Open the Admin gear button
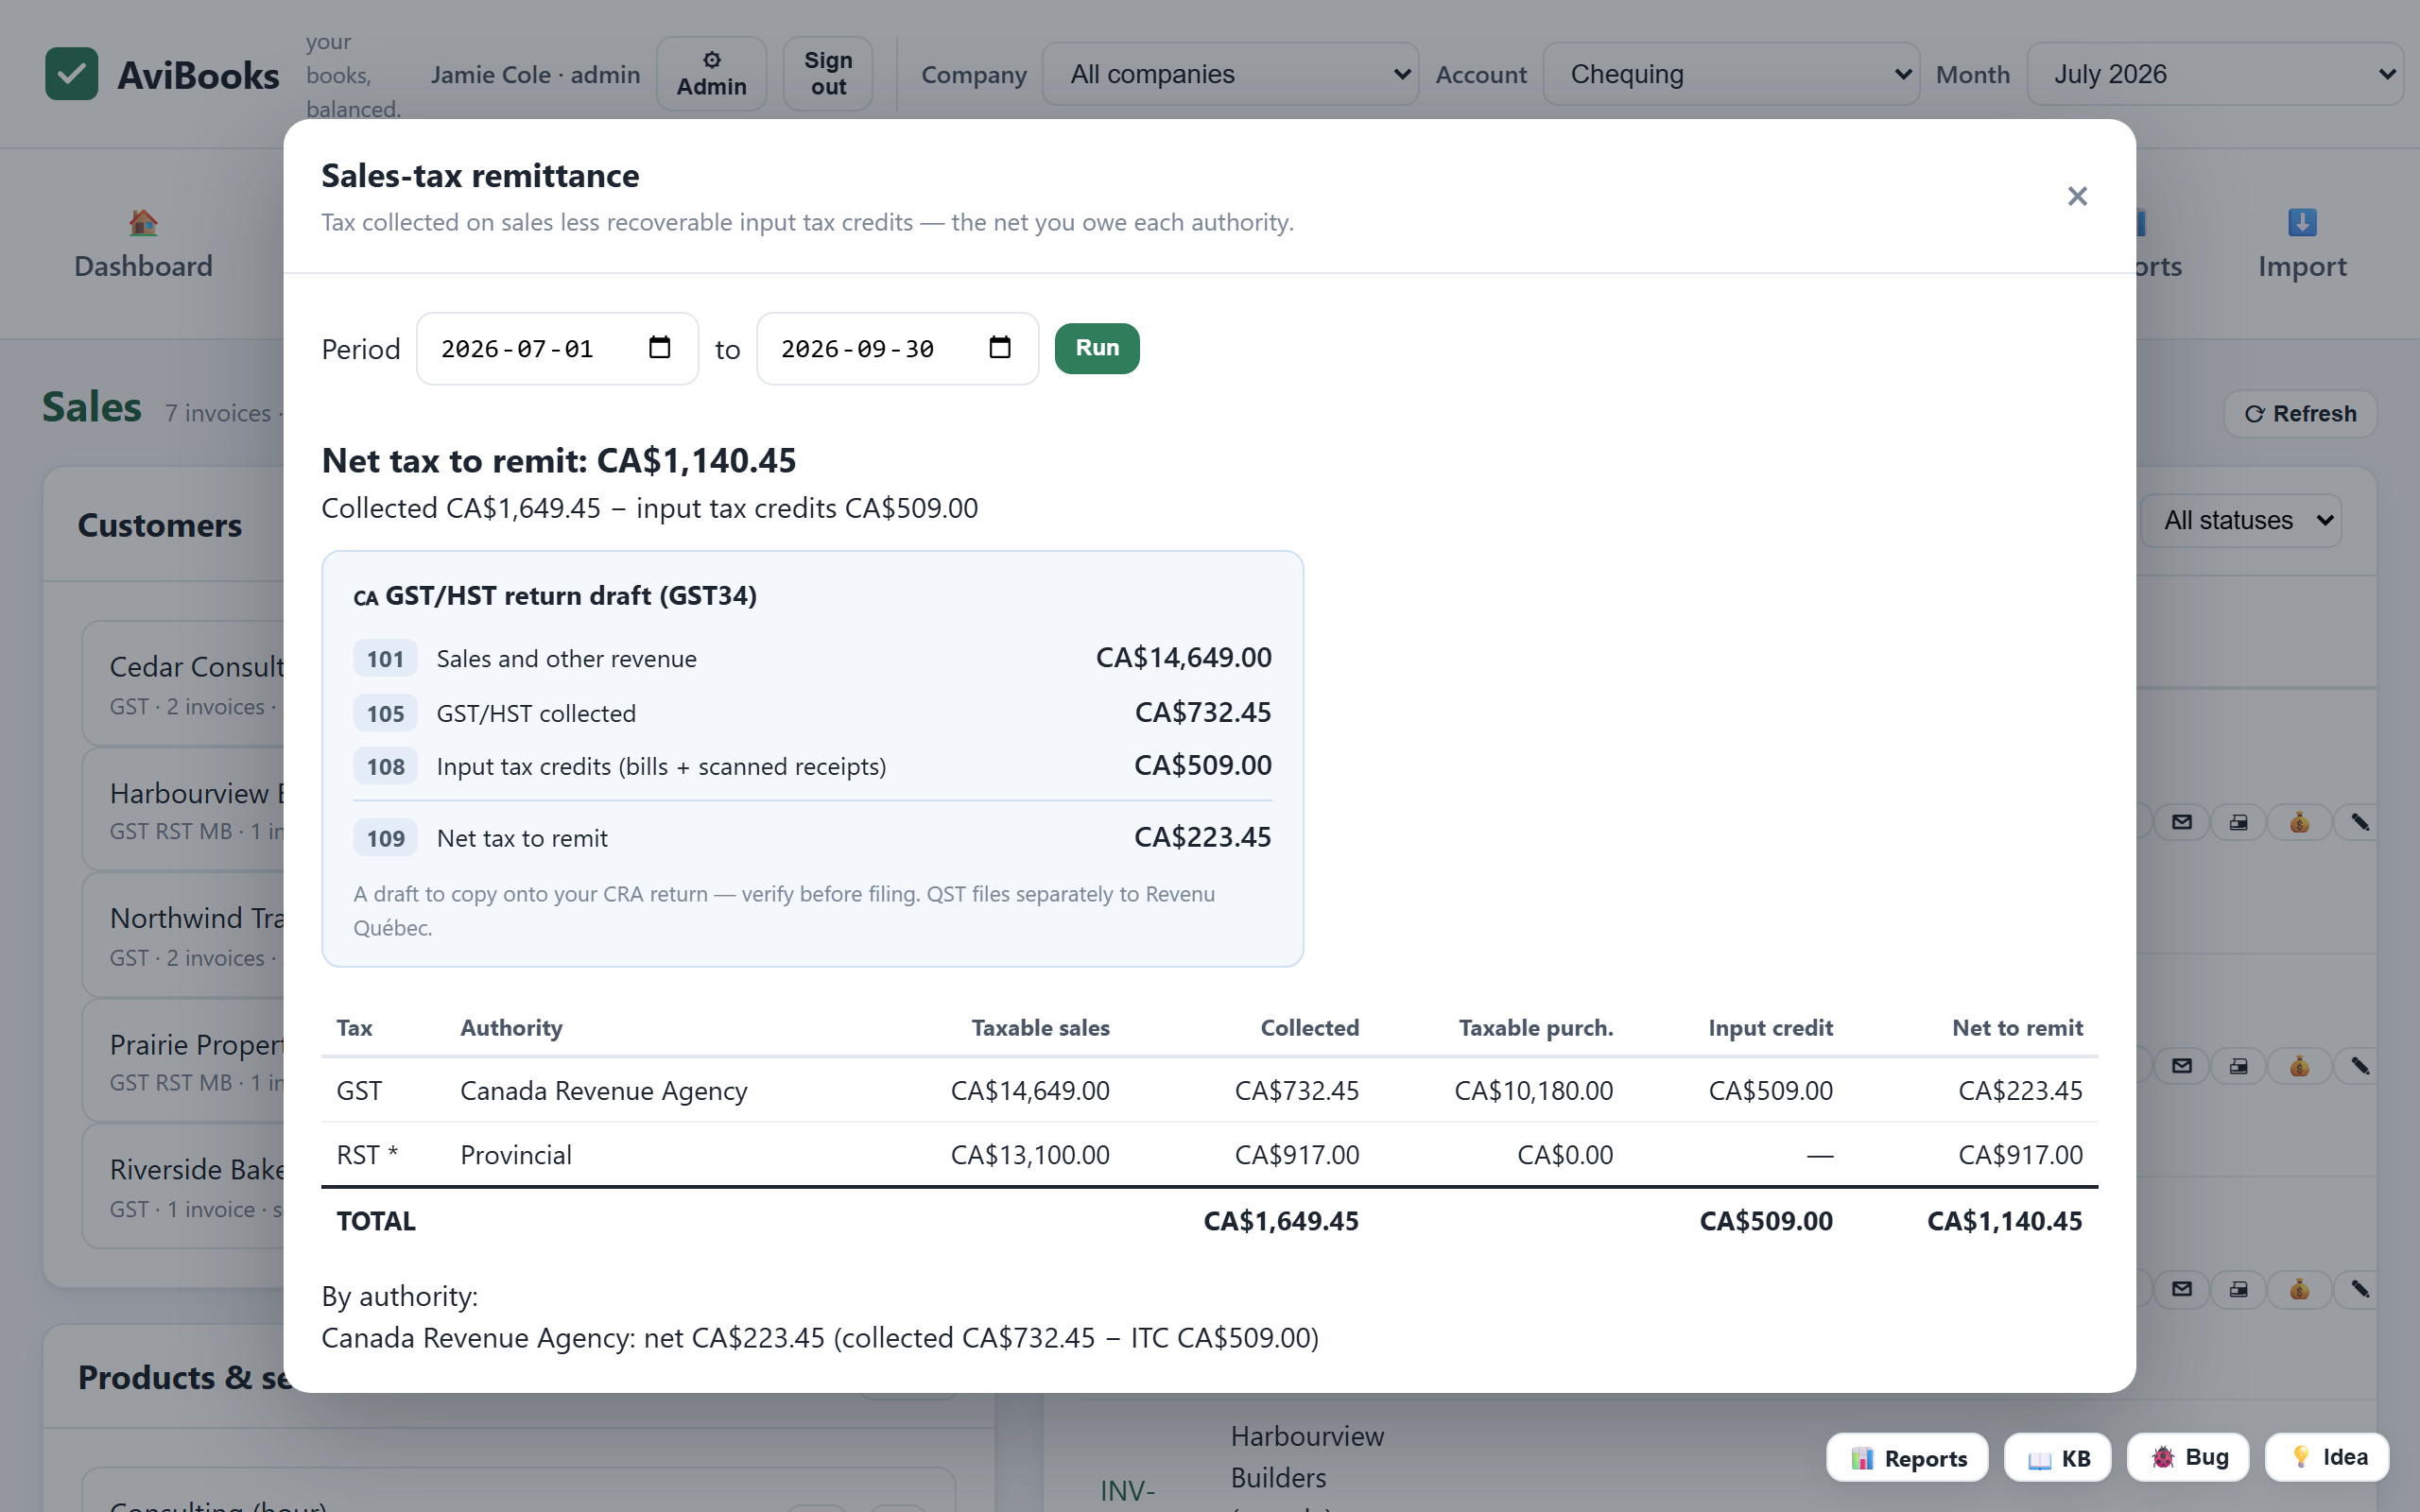 (711, 74)
